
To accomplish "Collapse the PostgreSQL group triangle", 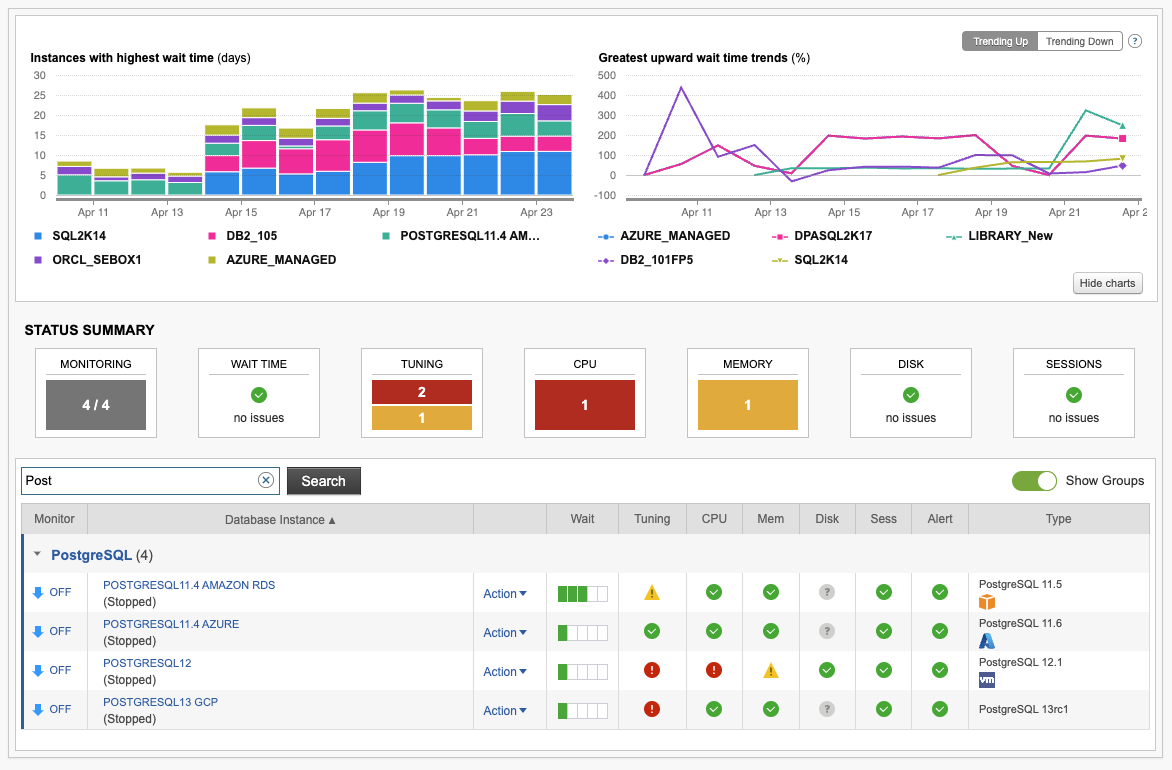I will [x=37, y=554].
